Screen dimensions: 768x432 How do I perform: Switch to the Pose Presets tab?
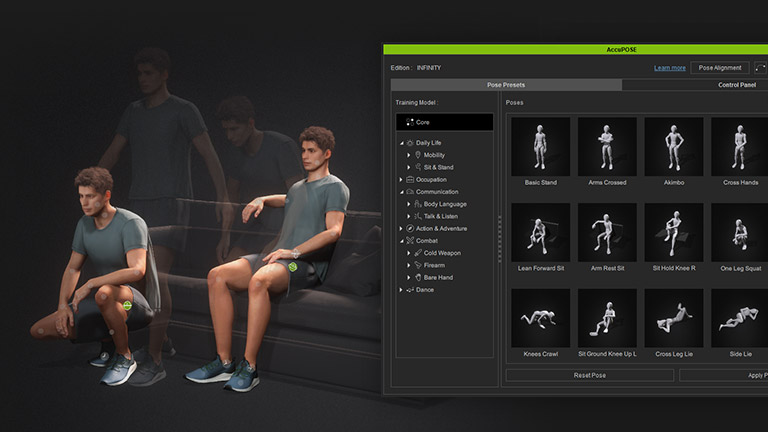(x=505, y=85)
